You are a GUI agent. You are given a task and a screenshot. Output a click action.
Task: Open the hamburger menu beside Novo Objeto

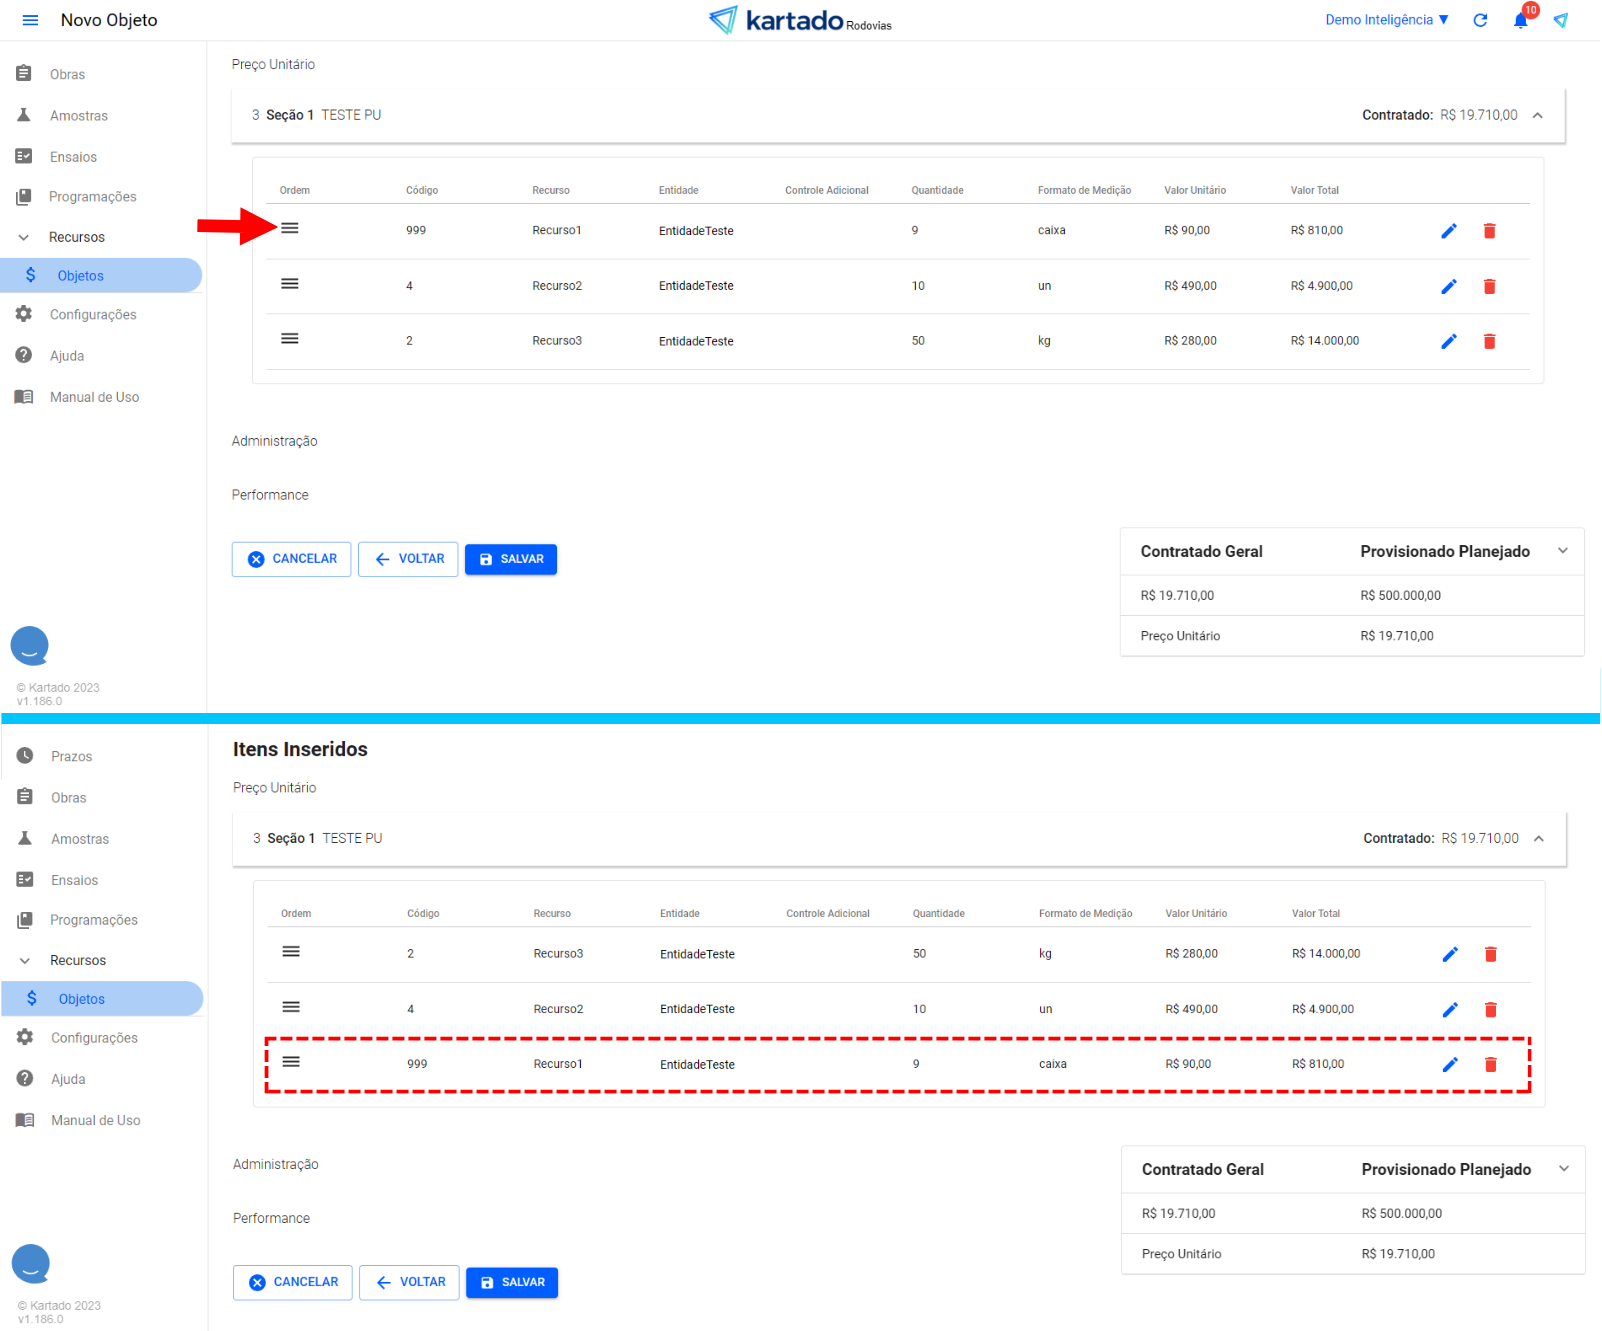coord(30,20)
